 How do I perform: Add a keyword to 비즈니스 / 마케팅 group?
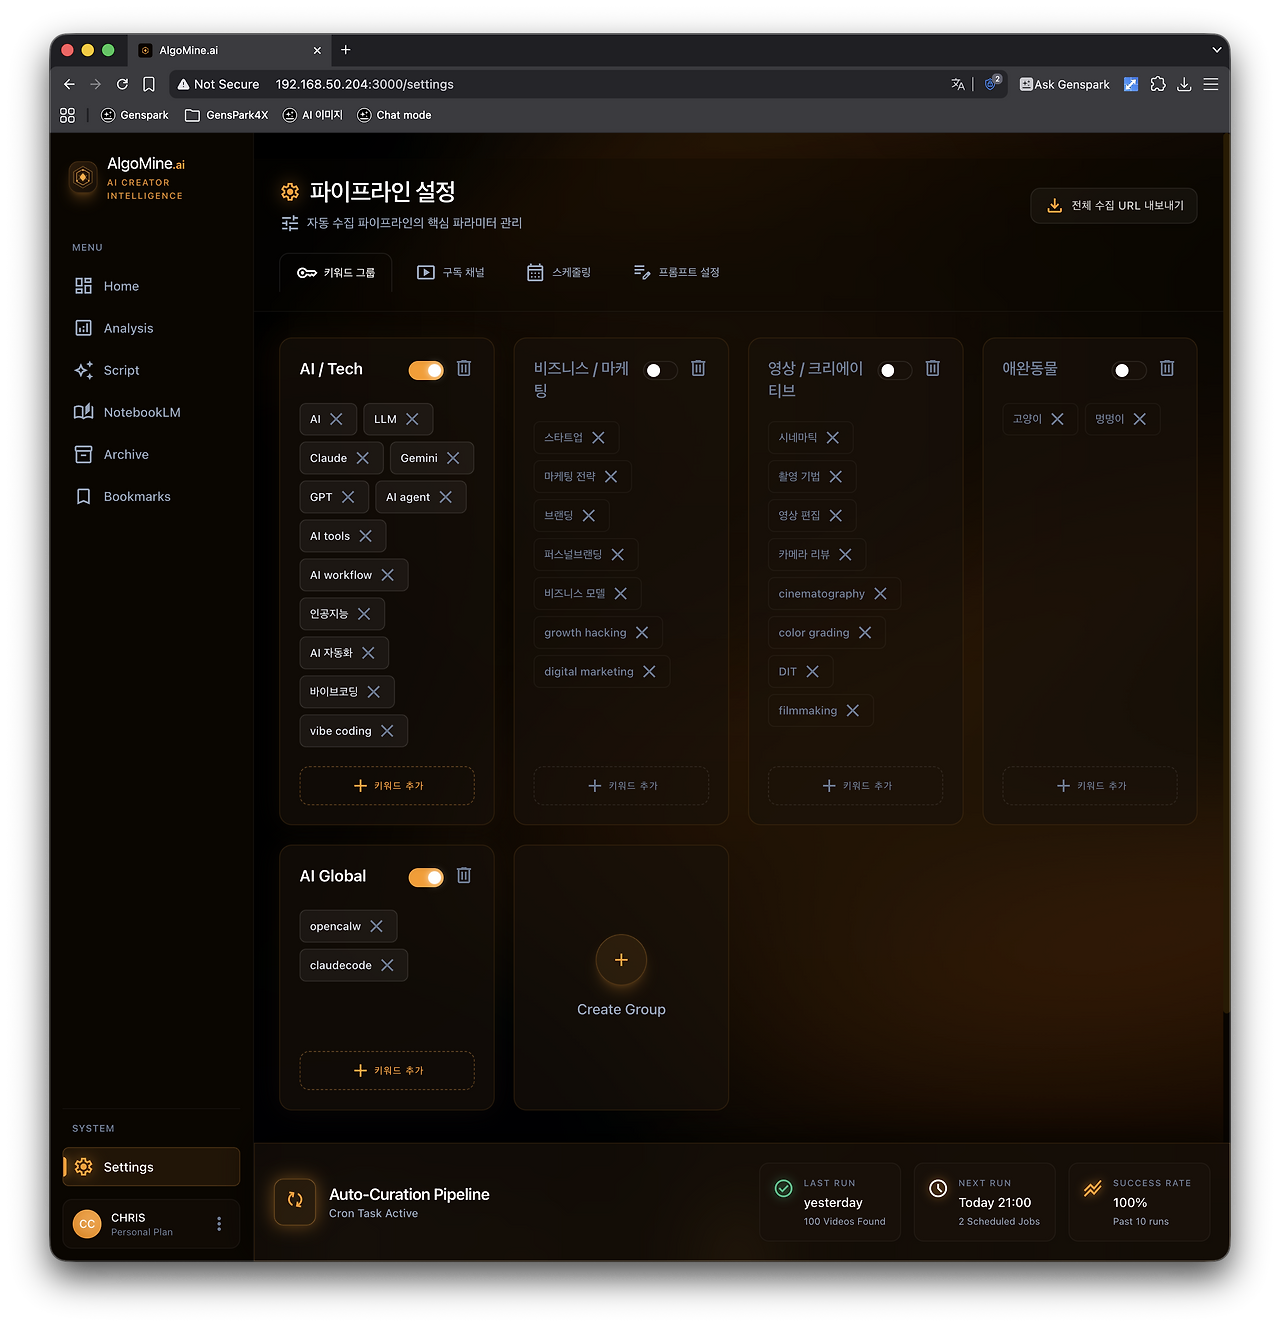click(x=621, y=786)
